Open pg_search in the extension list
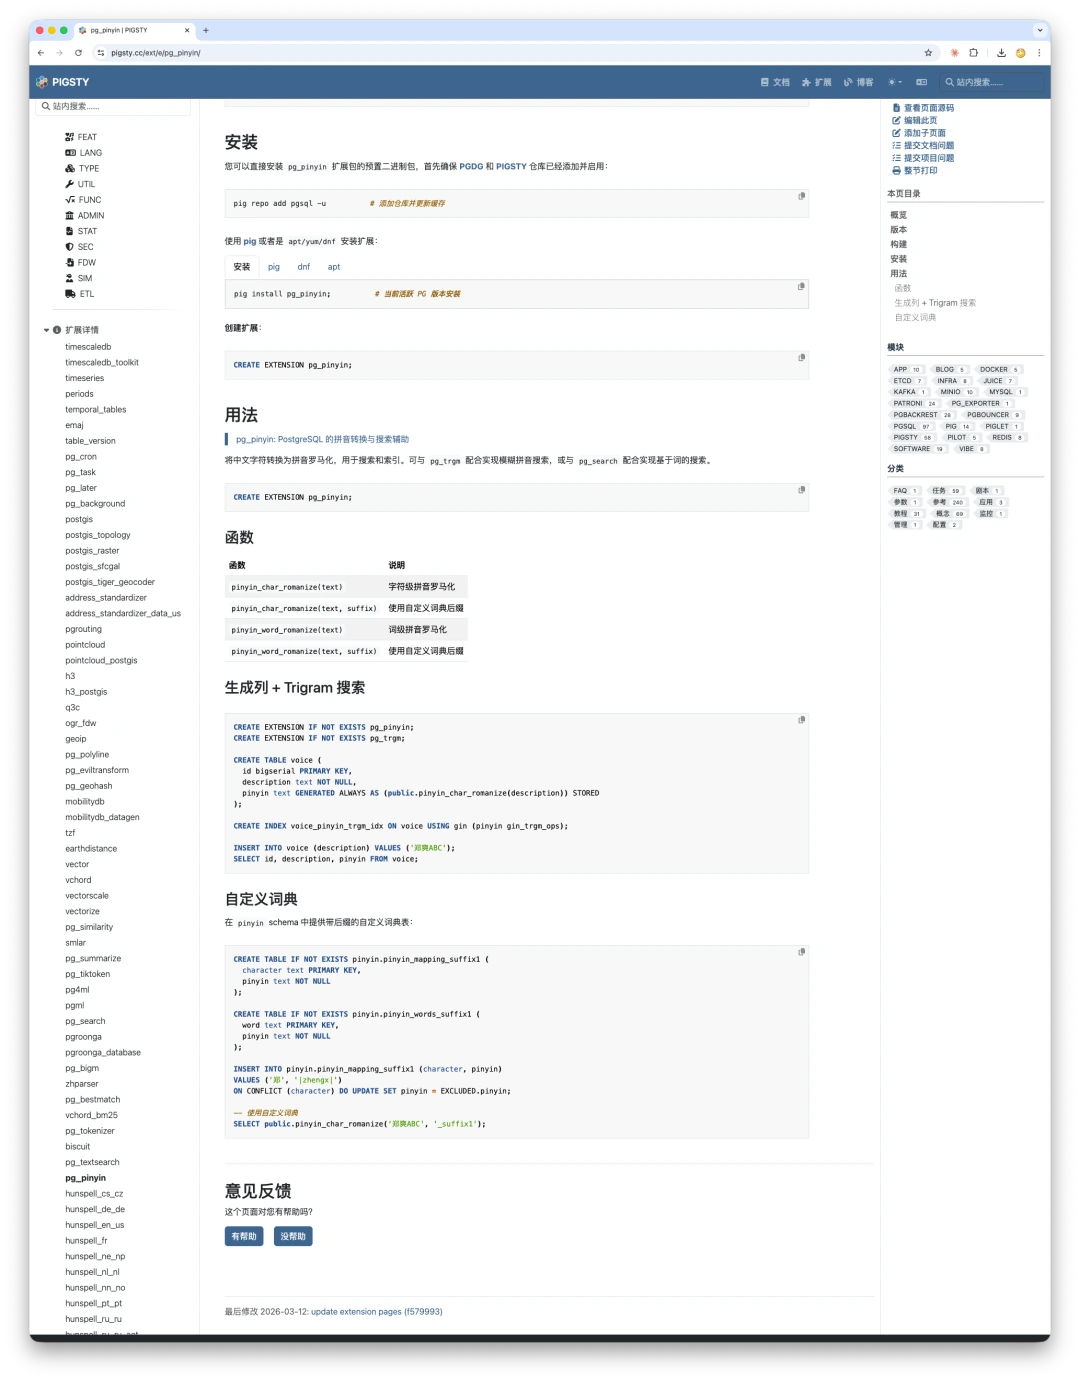1080x1381 pixels. [x=85, y=1021]
